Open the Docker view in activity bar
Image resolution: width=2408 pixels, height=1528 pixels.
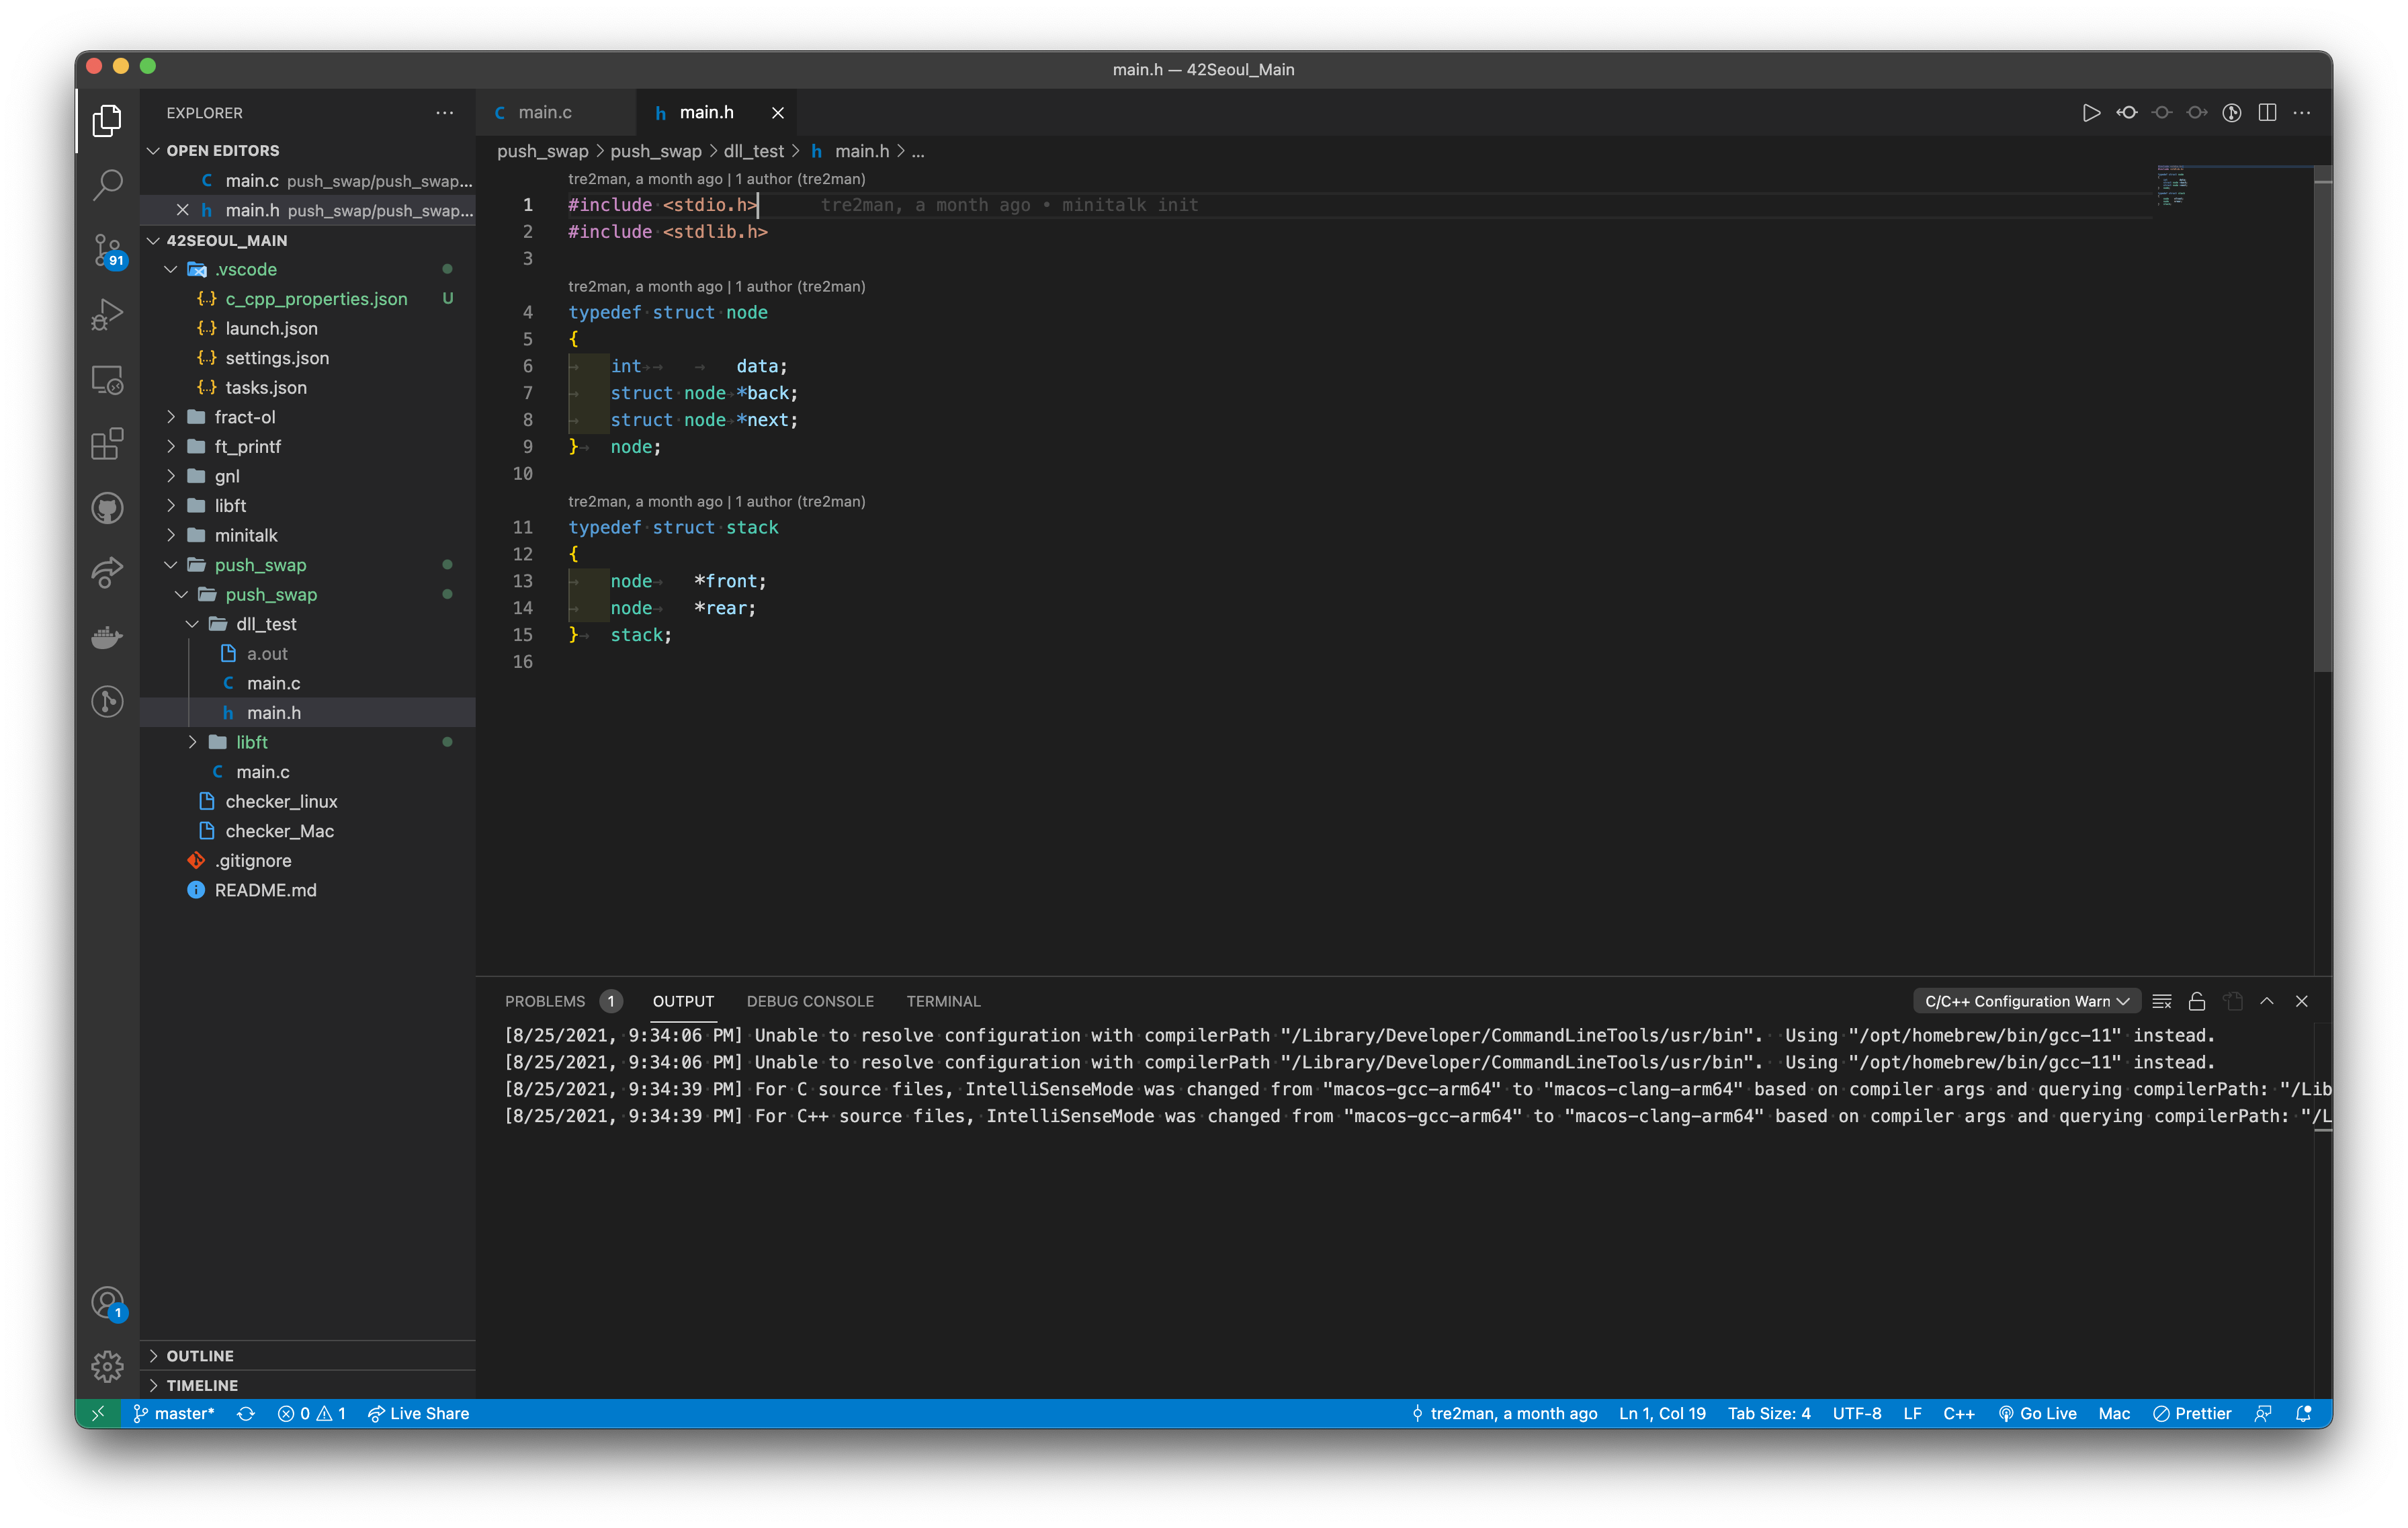coord(107,637)
